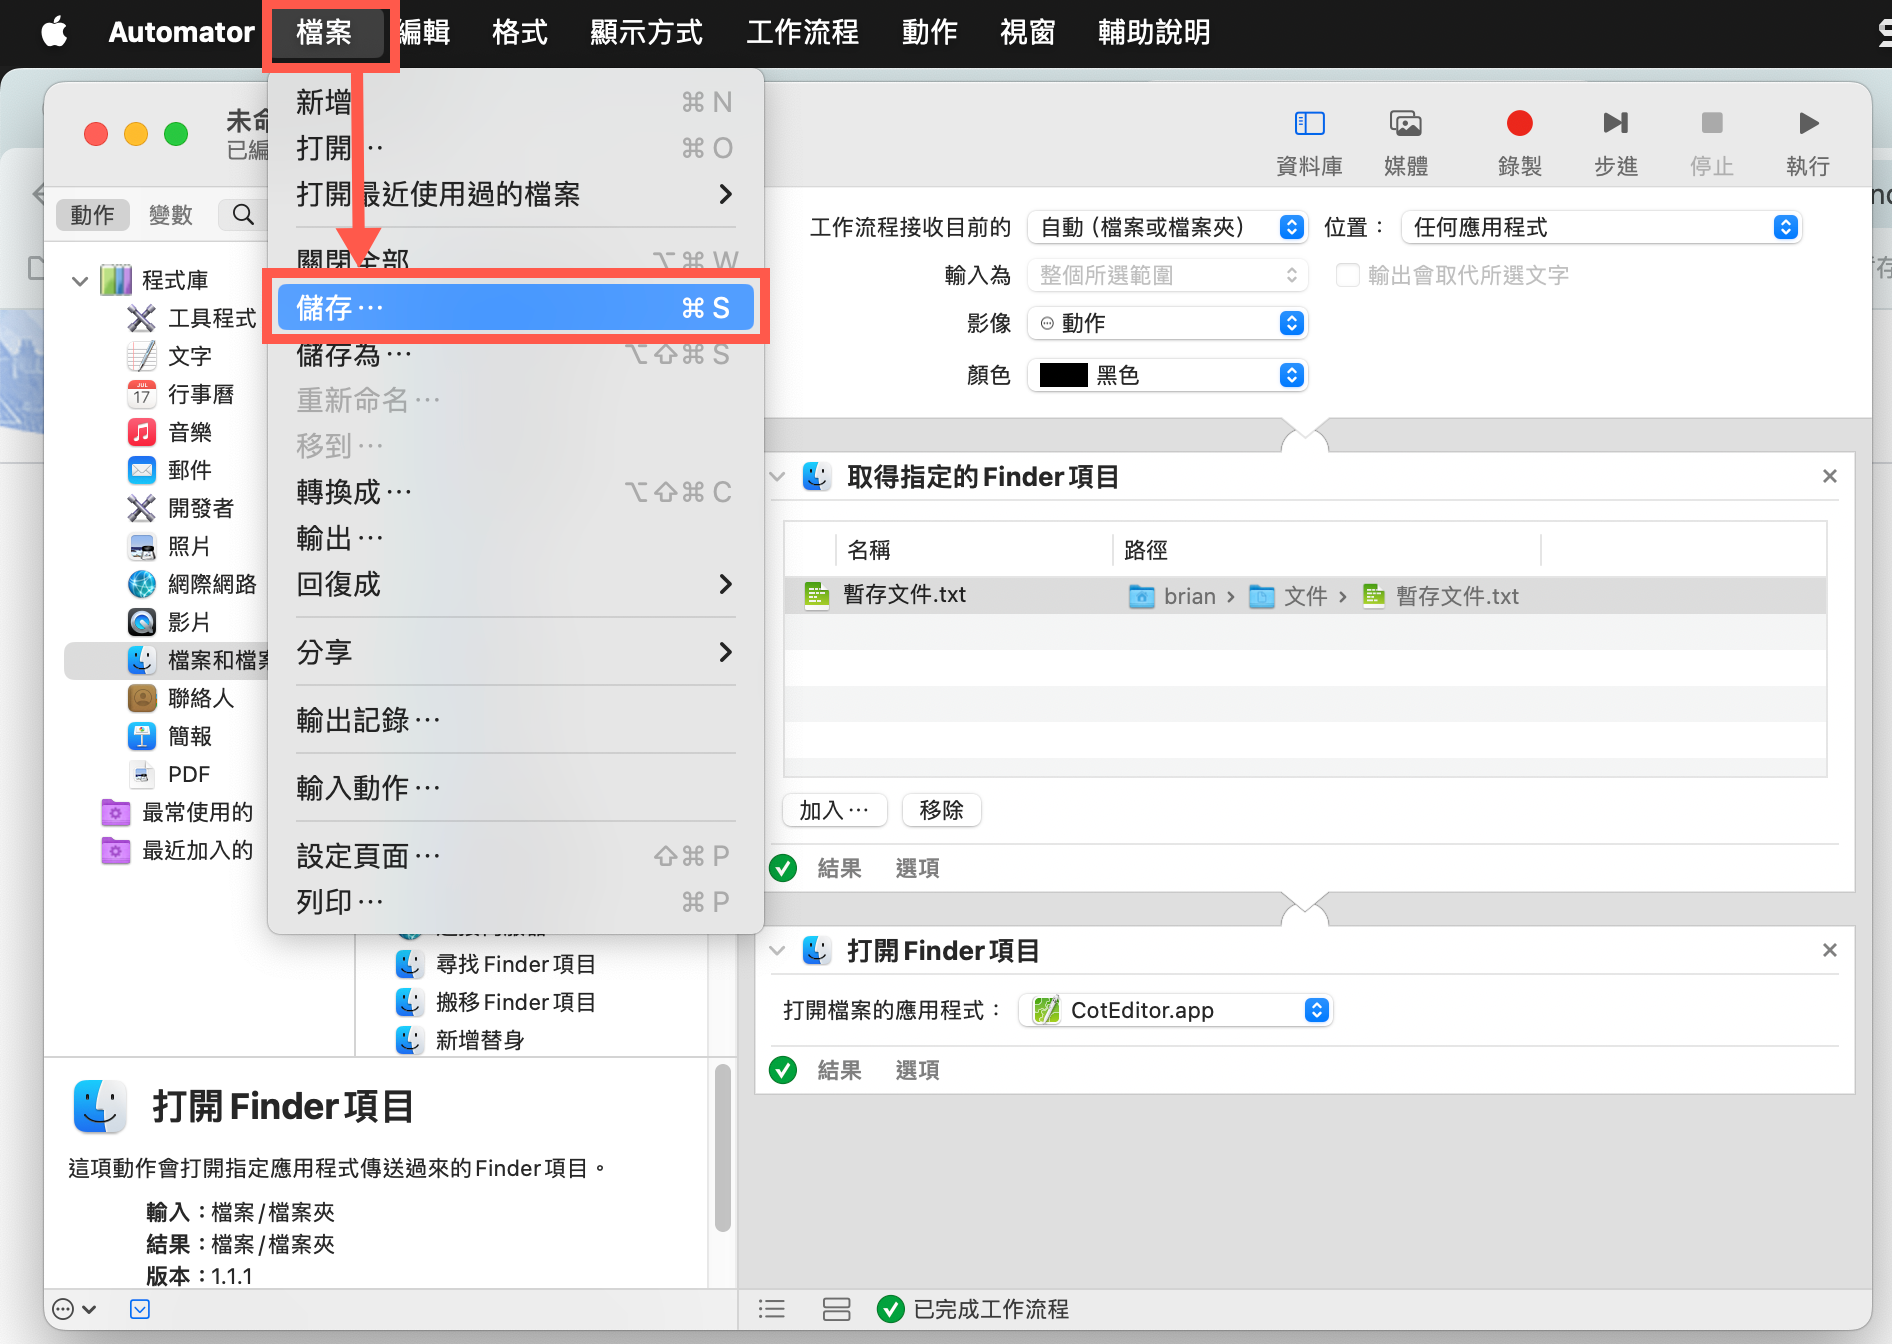Image resolution: width=1892 pixels, height=1344 pixels.
Task: Open the 輔助說明 menu
Action: coord(1154,32)
